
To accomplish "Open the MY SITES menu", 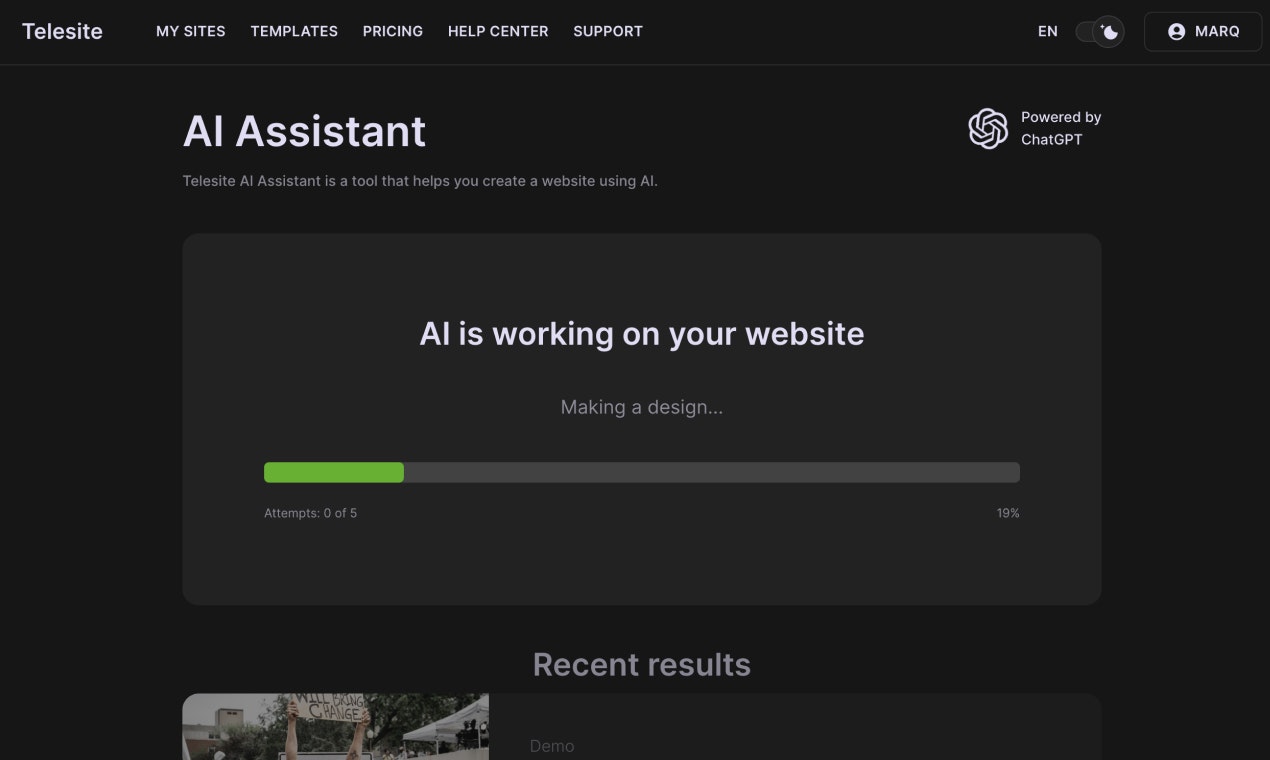I will [190, 31].
